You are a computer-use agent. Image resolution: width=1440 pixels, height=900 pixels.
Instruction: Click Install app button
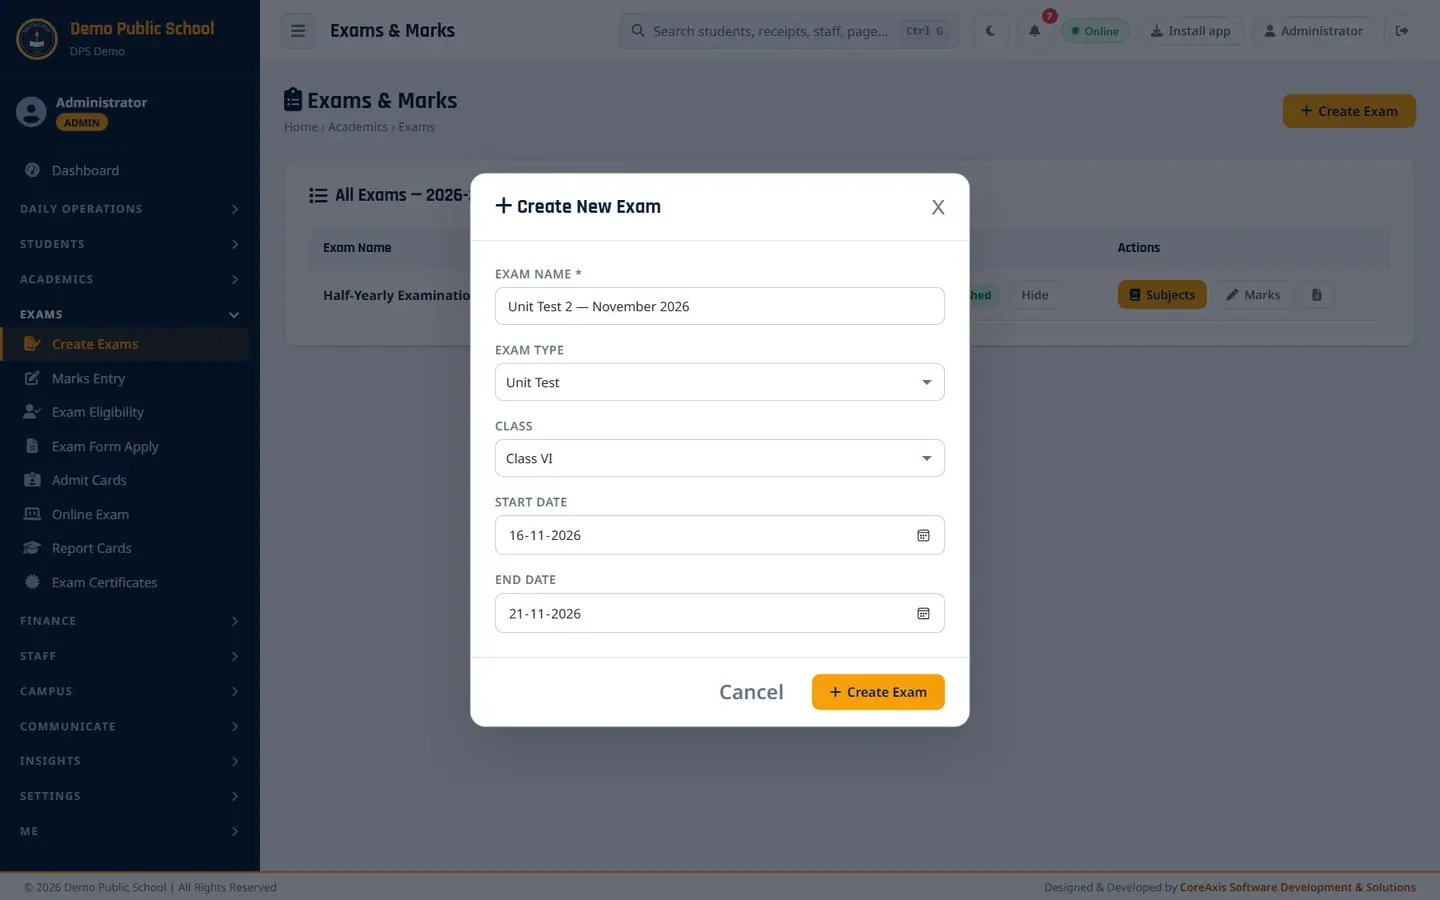(1190, 31)
